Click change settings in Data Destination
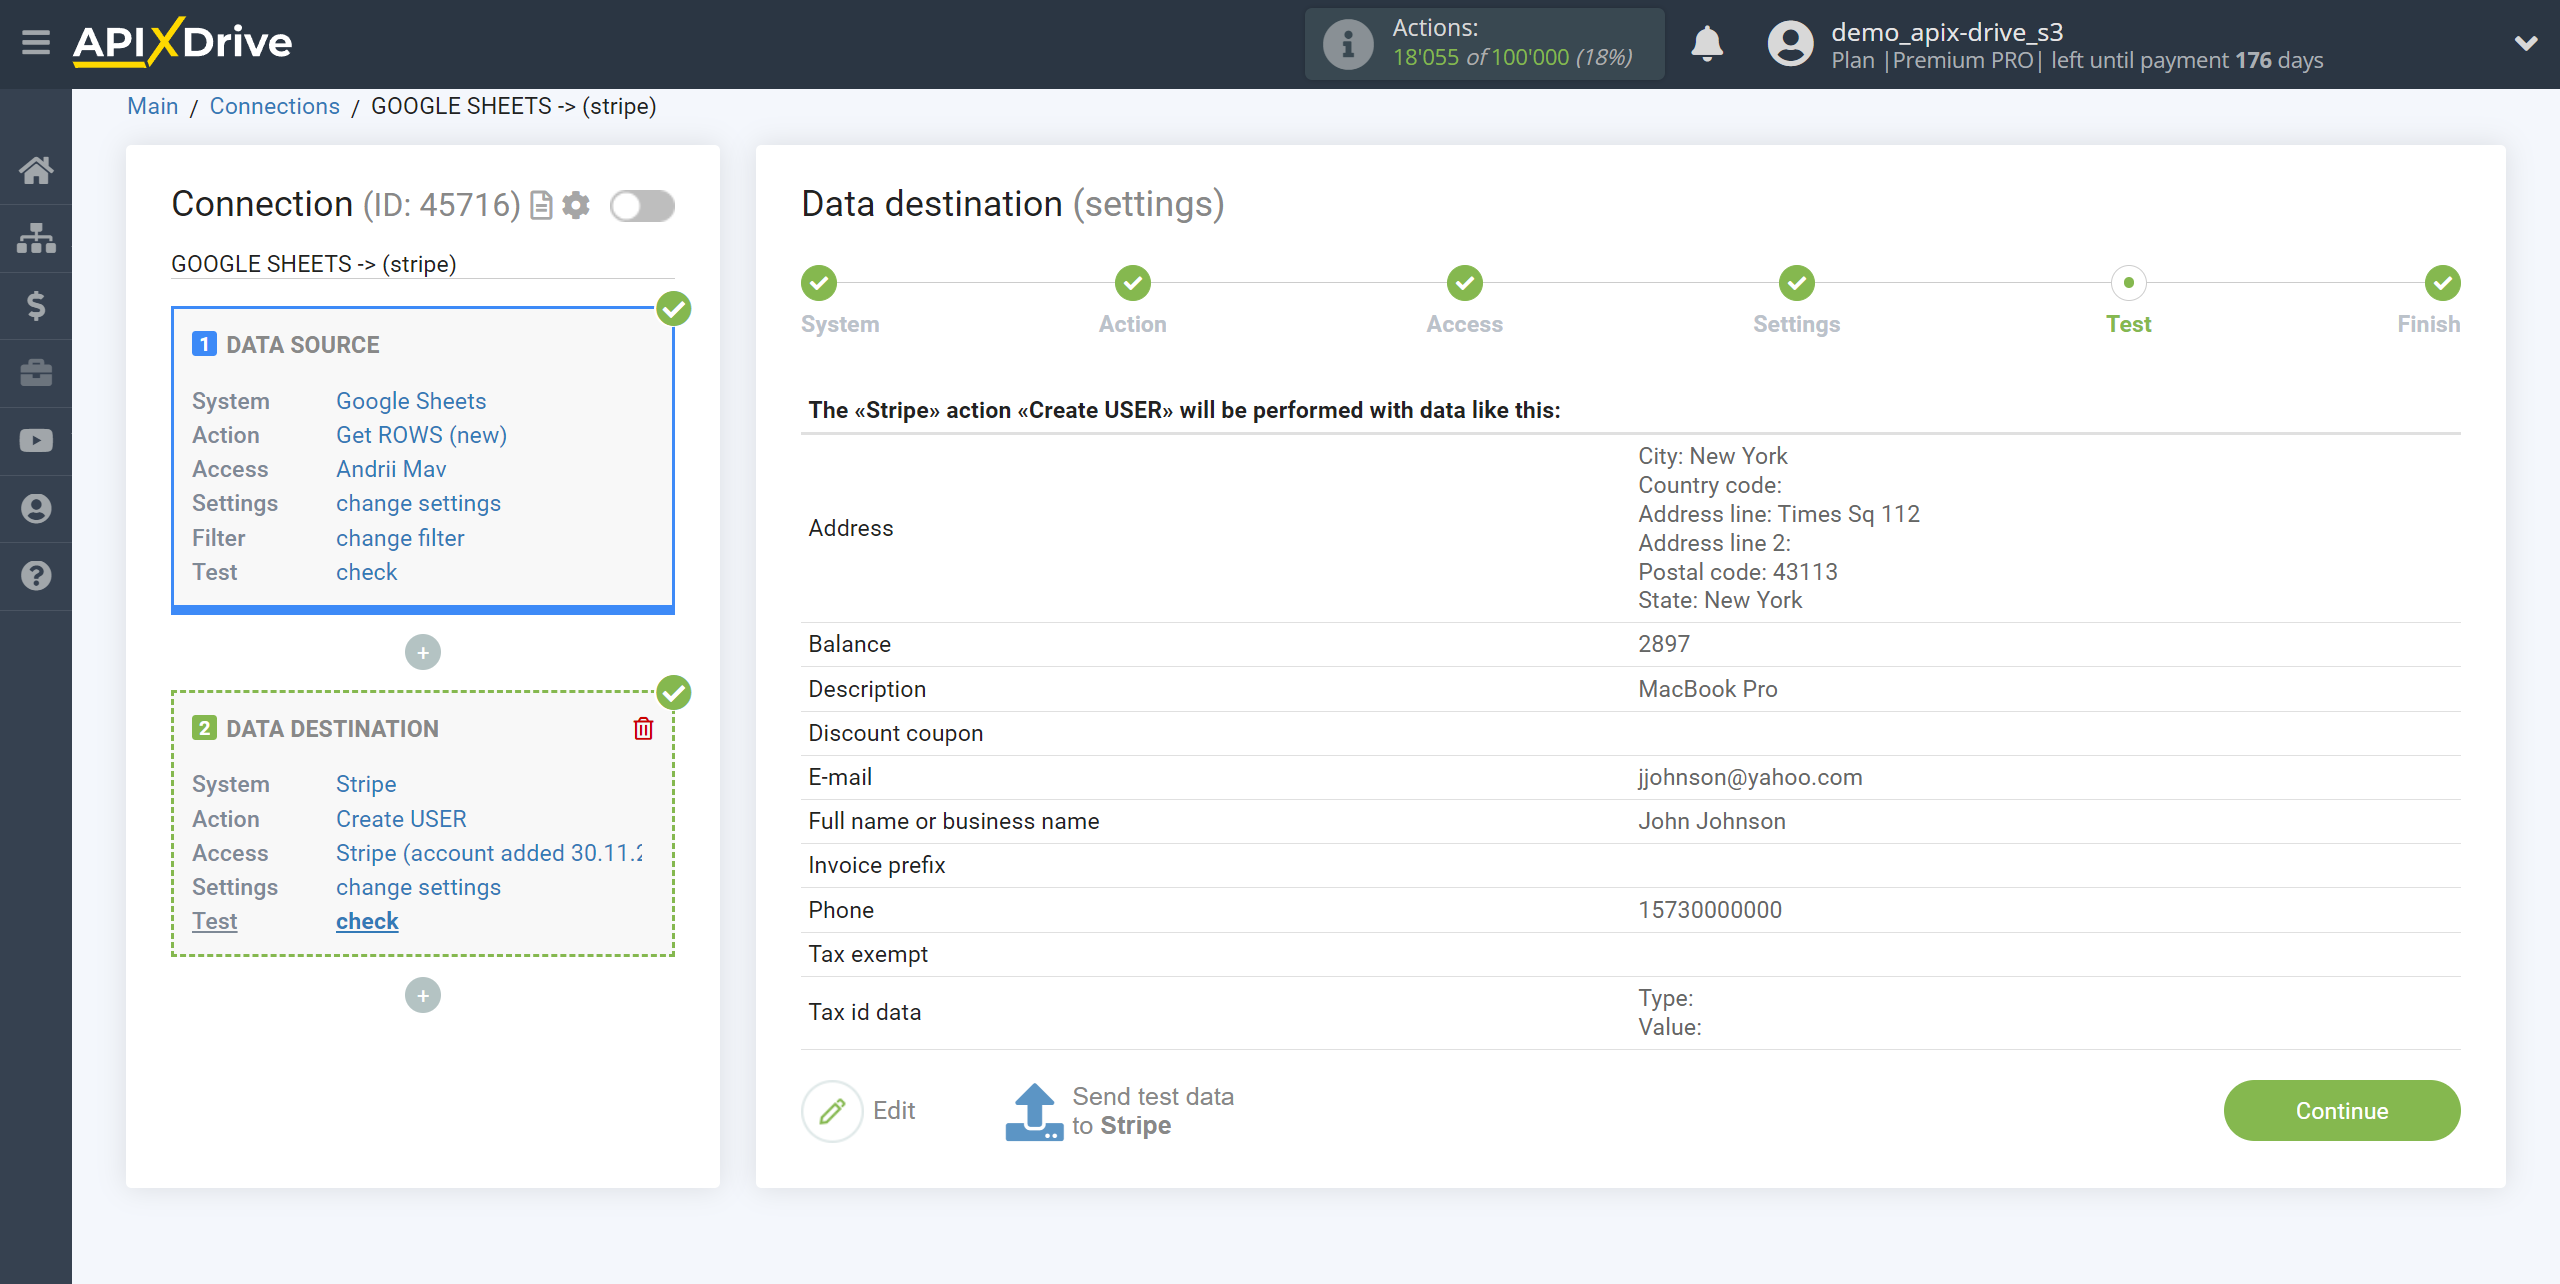 (x=418, y=887)
